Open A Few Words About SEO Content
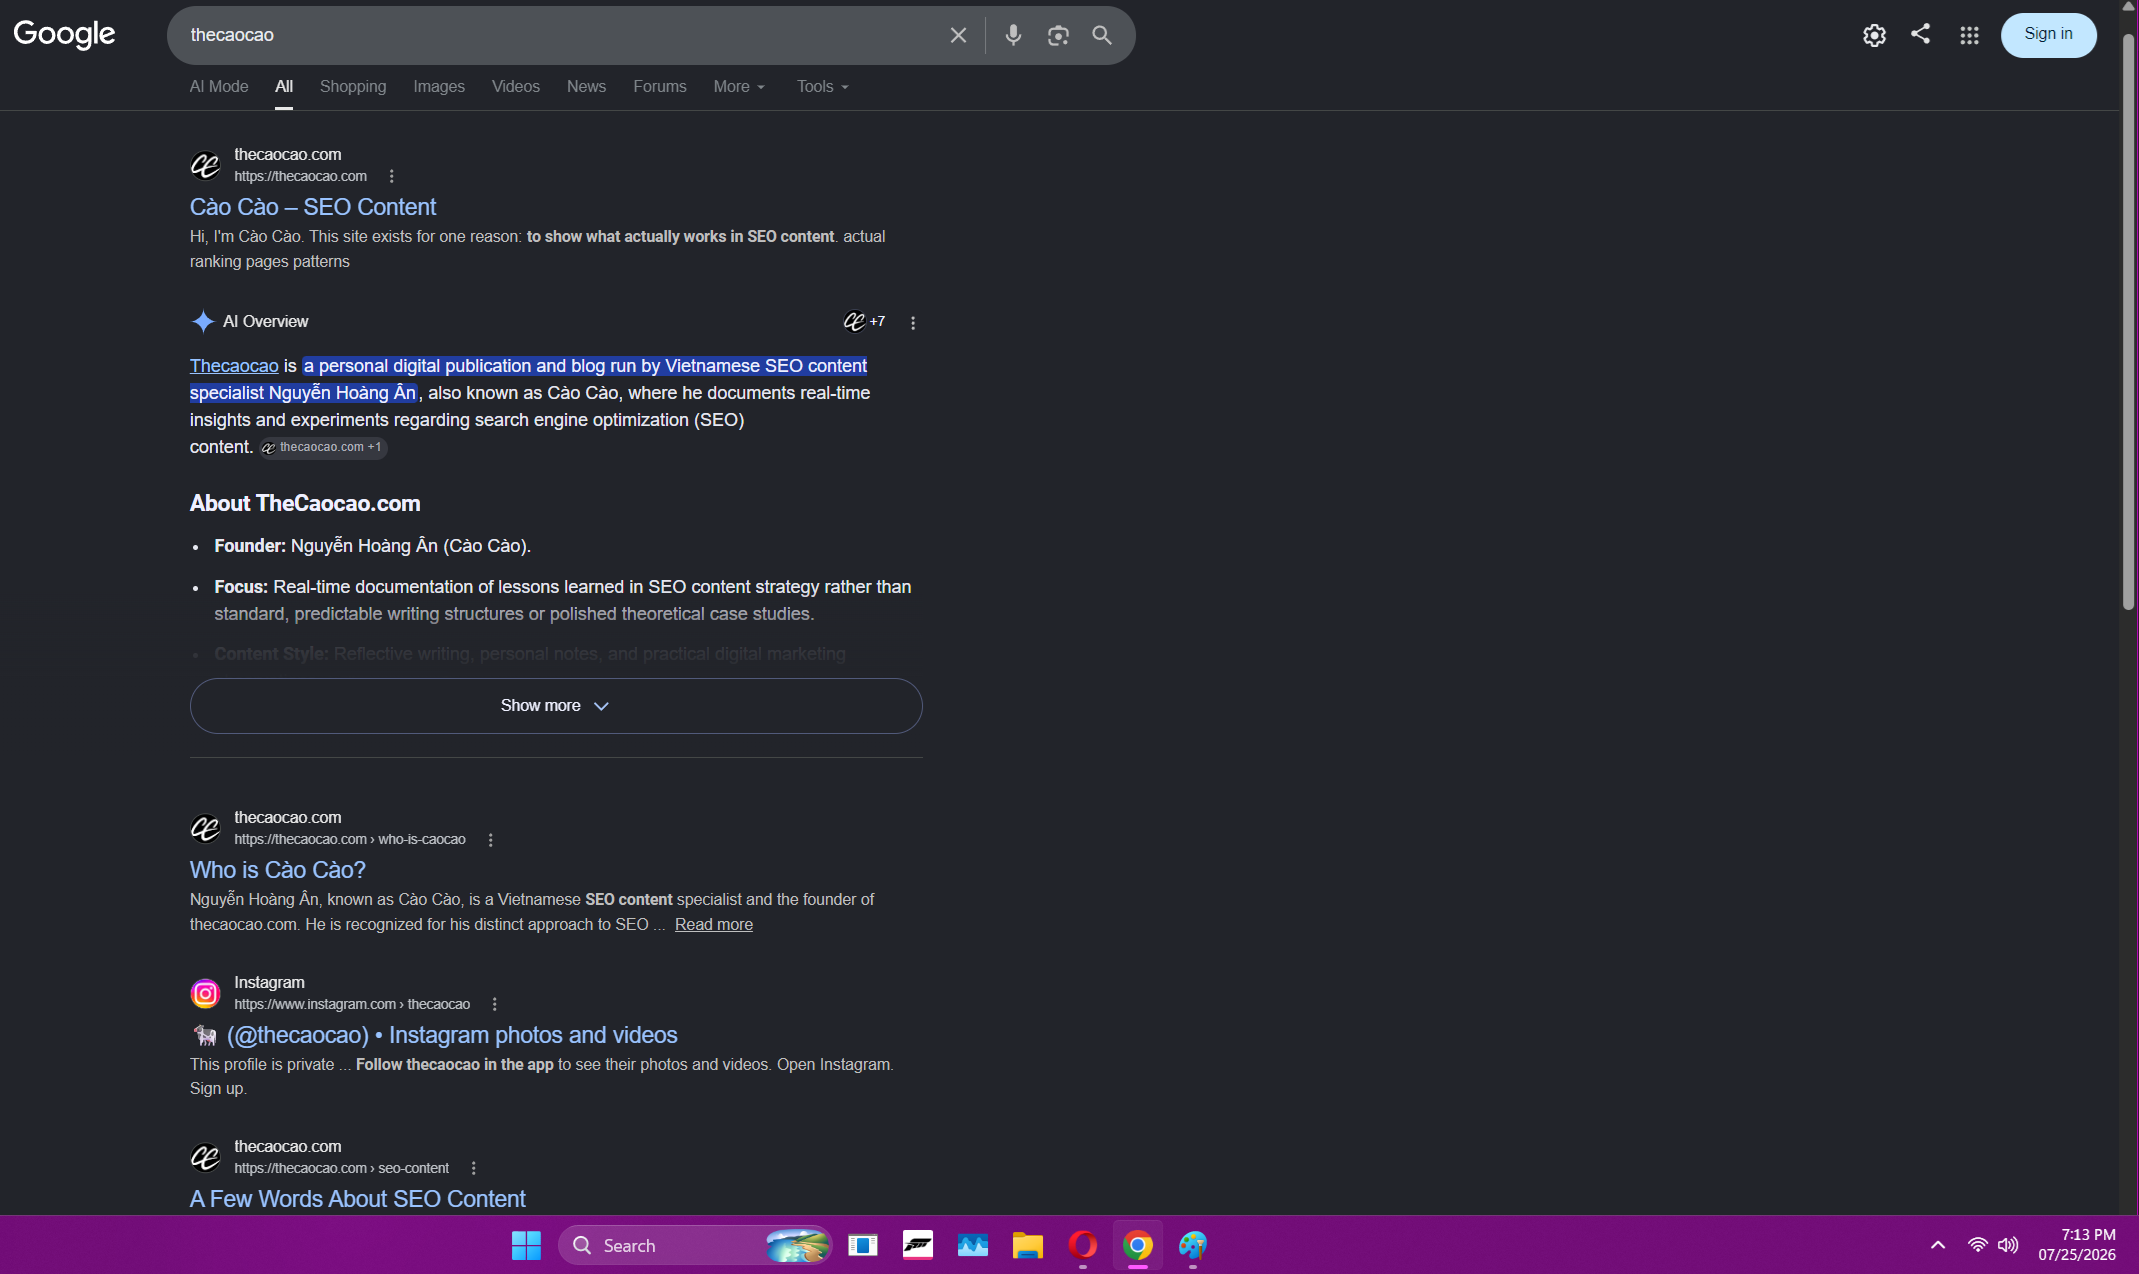 click(358, 1199)
